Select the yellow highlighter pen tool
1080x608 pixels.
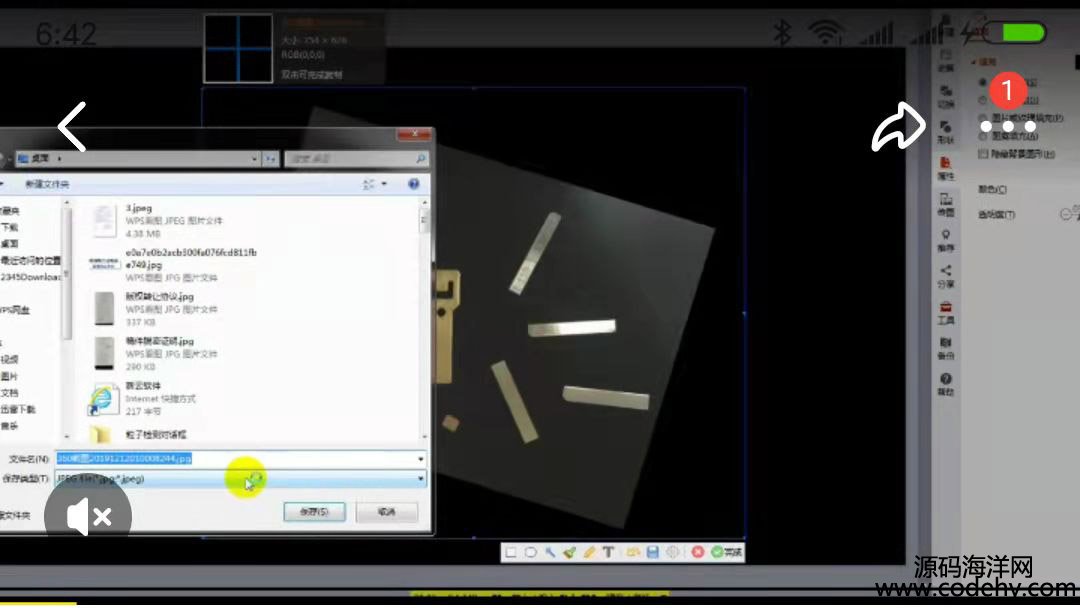pos(589,552)
